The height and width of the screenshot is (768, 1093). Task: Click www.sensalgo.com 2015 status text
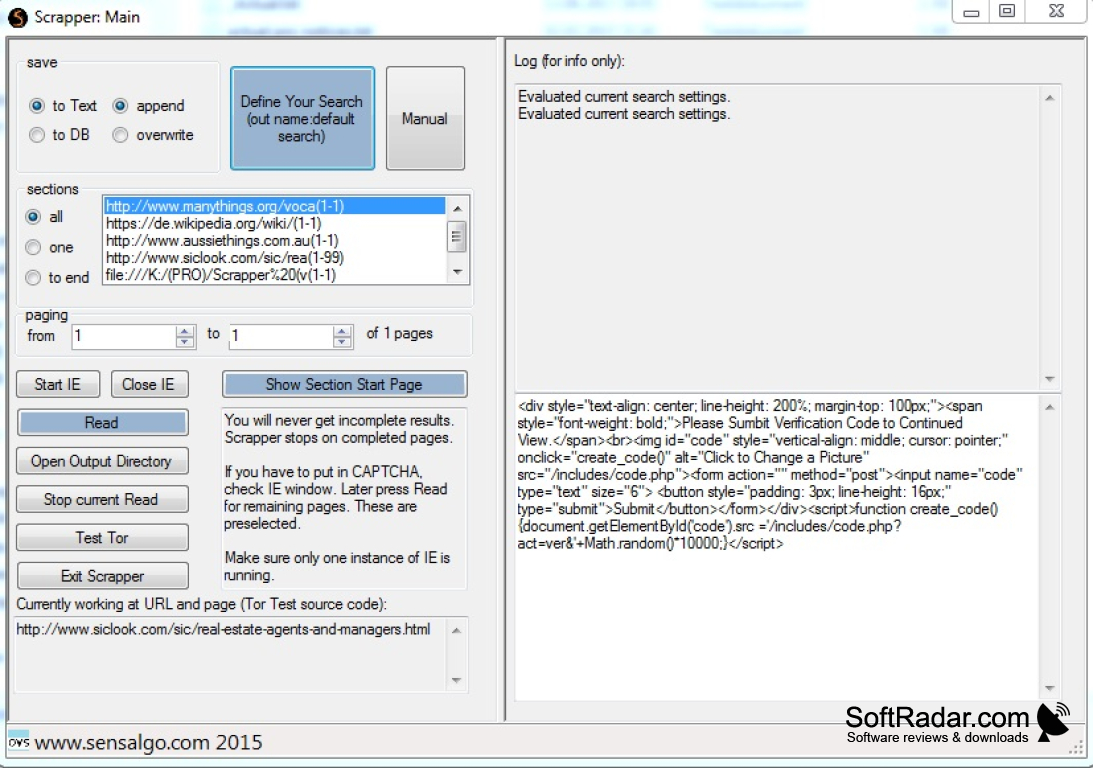tap(148, 743)
